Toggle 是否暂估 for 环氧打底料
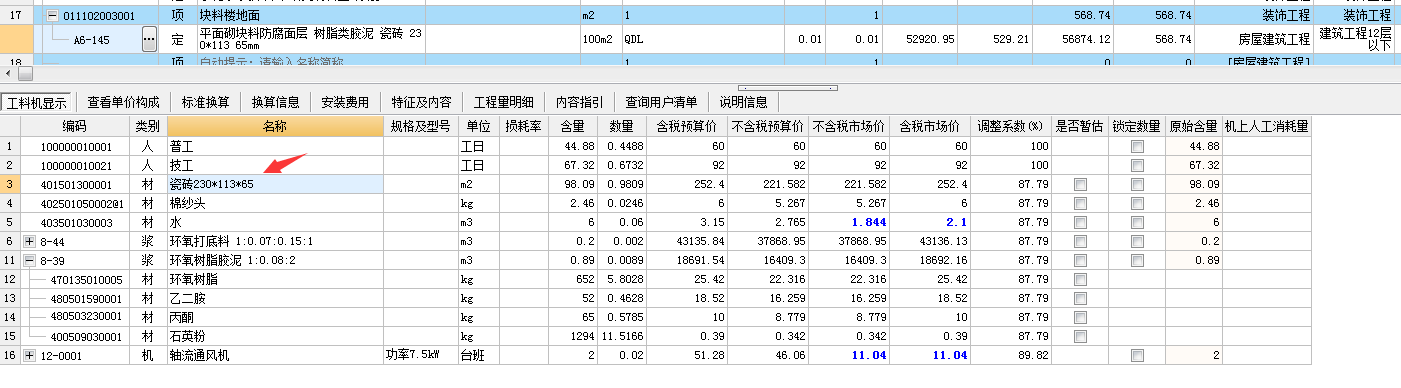Screen dimensions: 1401x388 click(x=1080, y=241)
